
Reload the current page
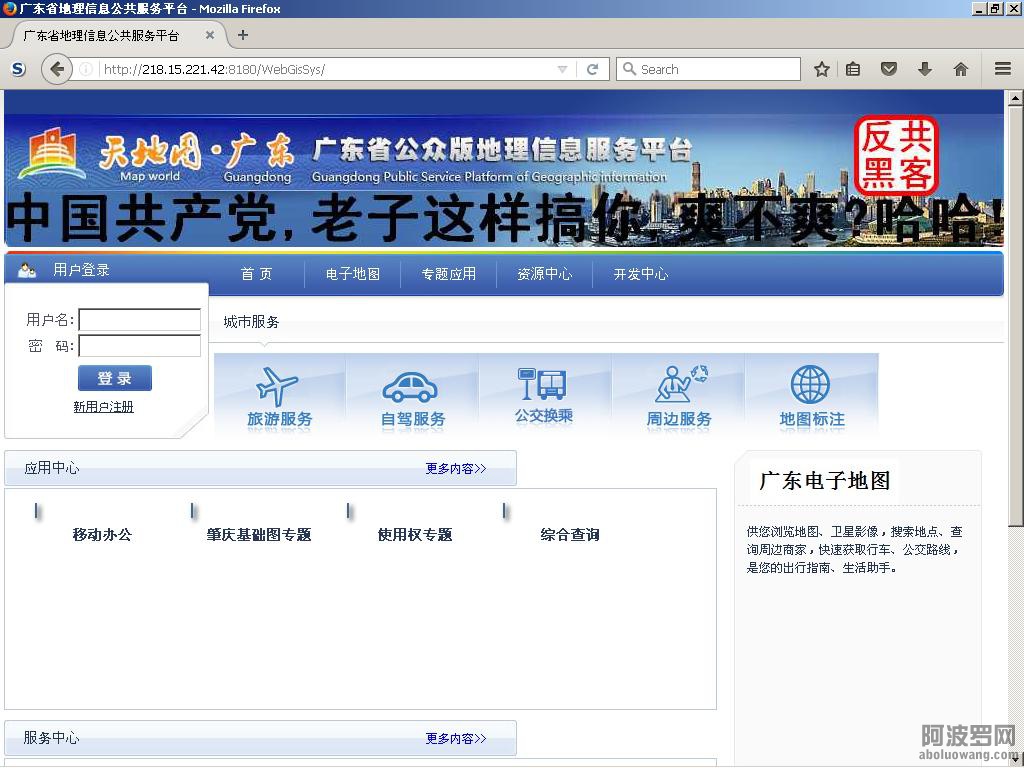click(x=592, y=69)
